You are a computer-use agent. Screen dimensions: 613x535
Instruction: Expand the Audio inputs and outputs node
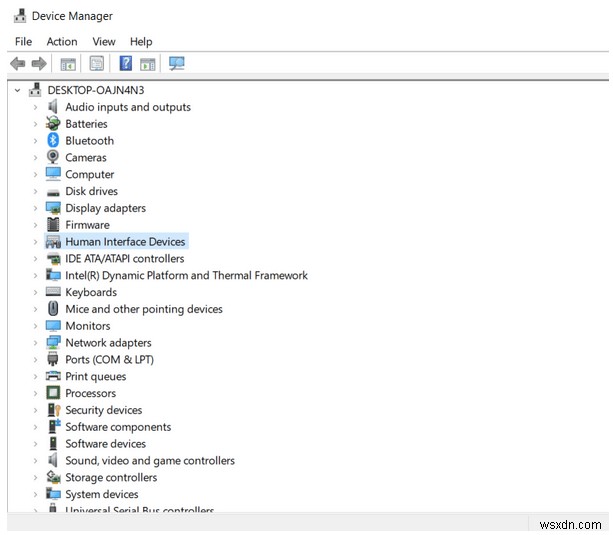[35, 107]
